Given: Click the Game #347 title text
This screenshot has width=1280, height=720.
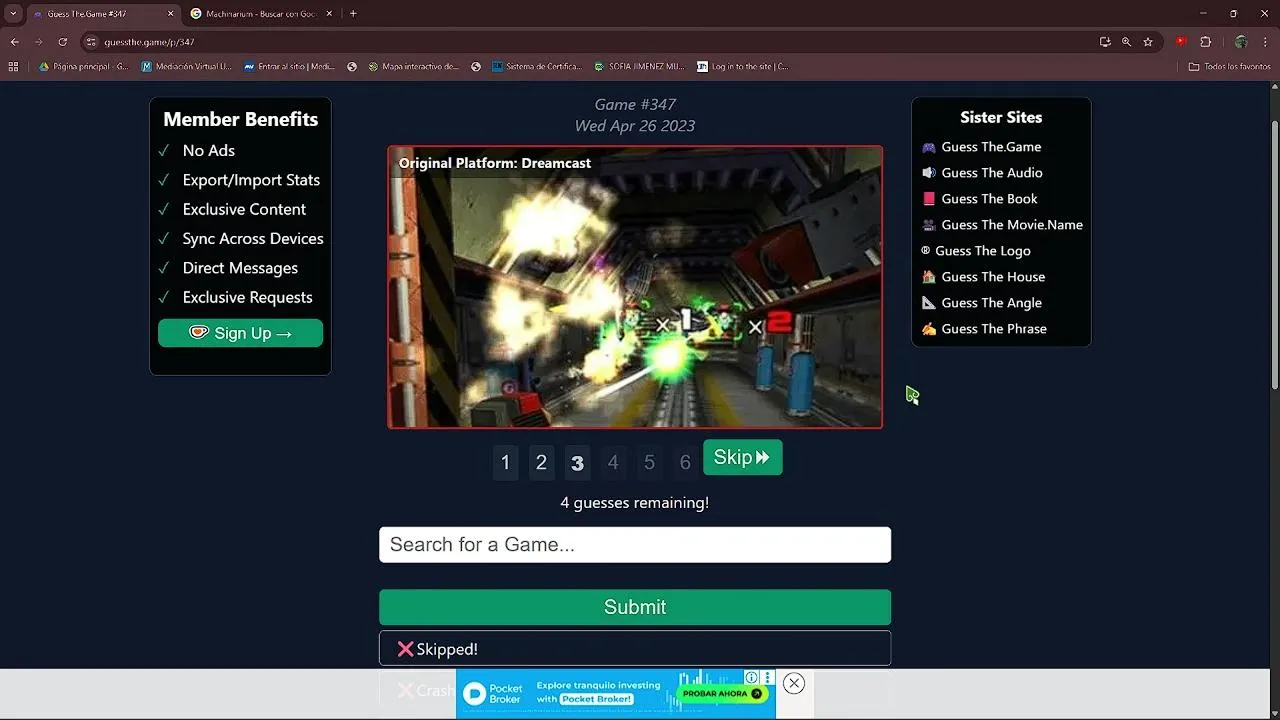Looking at the screenshot, I should pyautogui.click(x=635, y=104).
